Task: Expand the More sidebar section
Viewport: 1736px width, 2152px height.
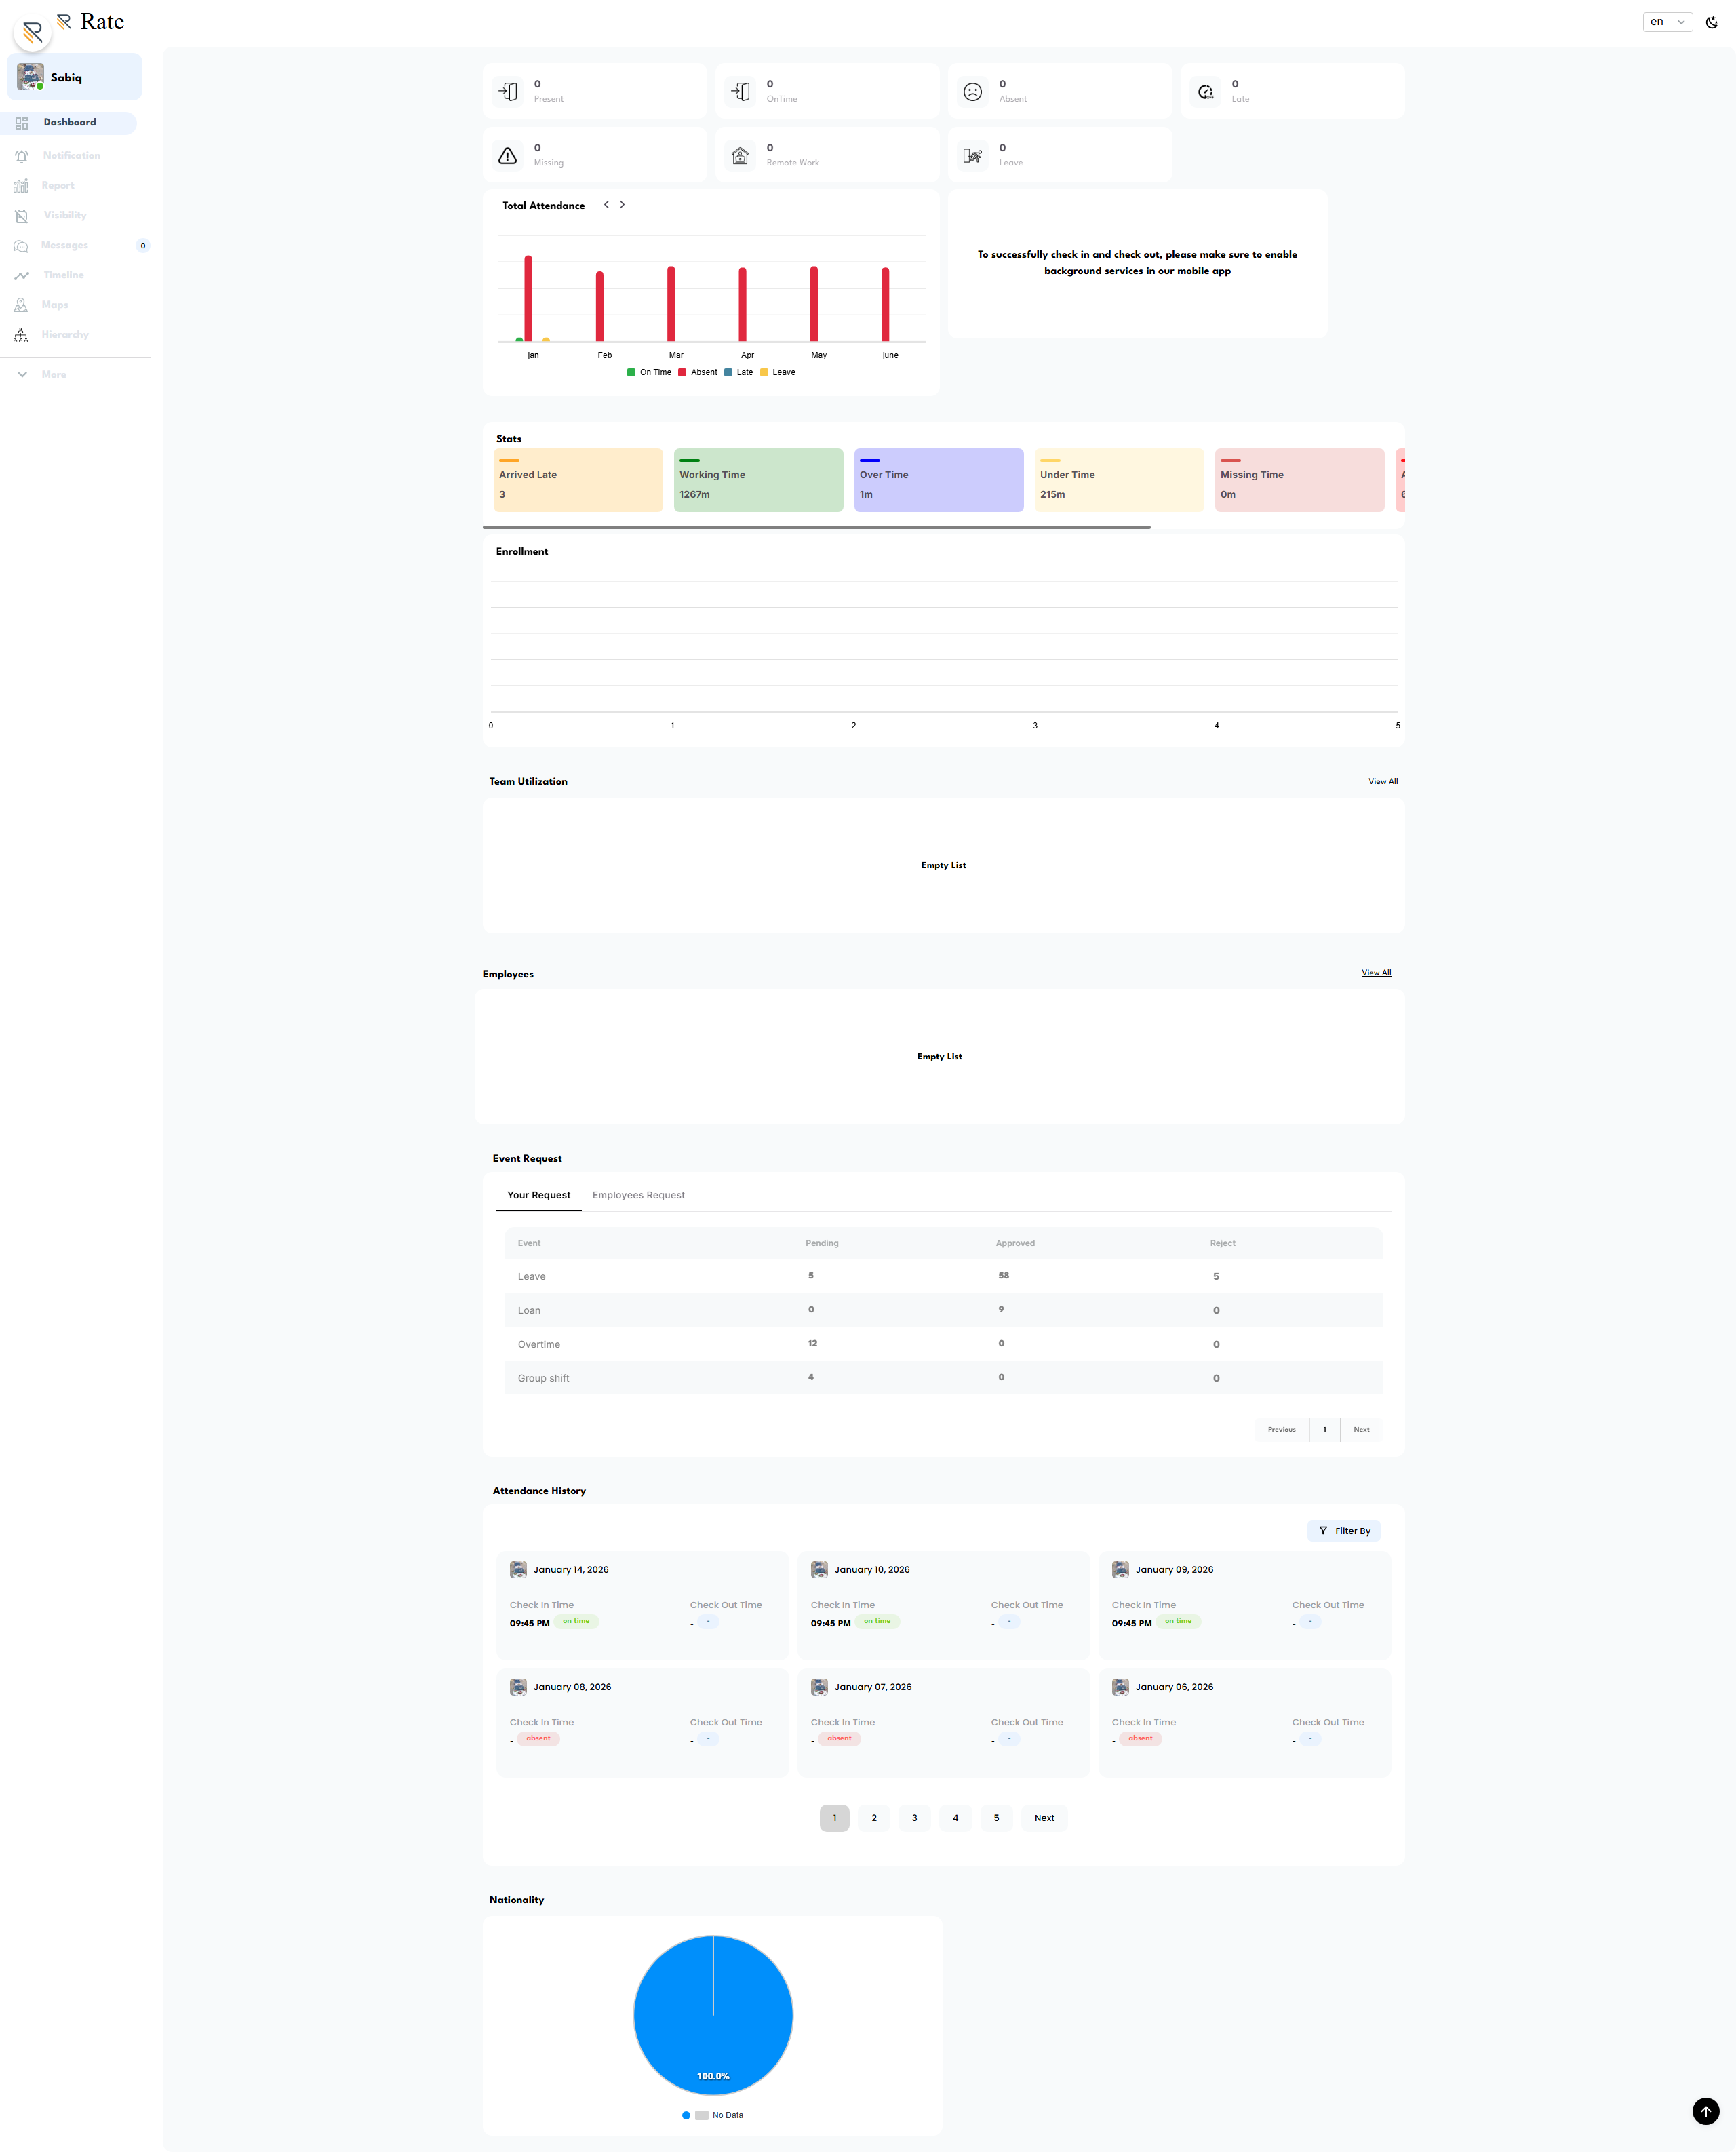Action: 53,375
